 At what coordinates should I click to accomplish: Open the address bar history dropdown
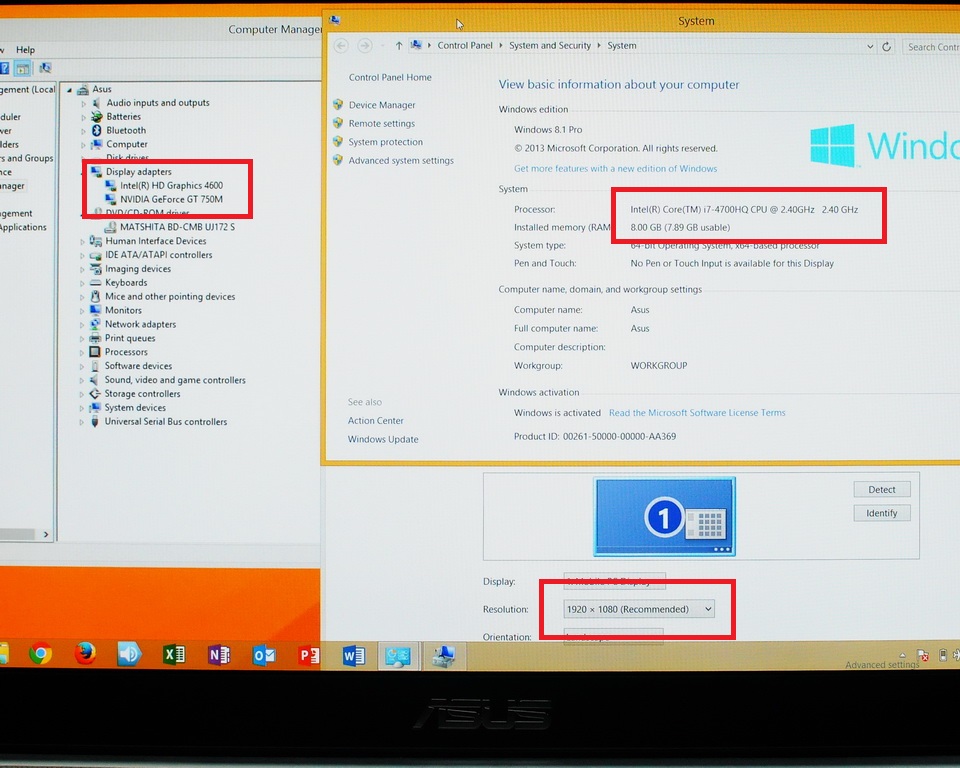[x=870, y=47]
